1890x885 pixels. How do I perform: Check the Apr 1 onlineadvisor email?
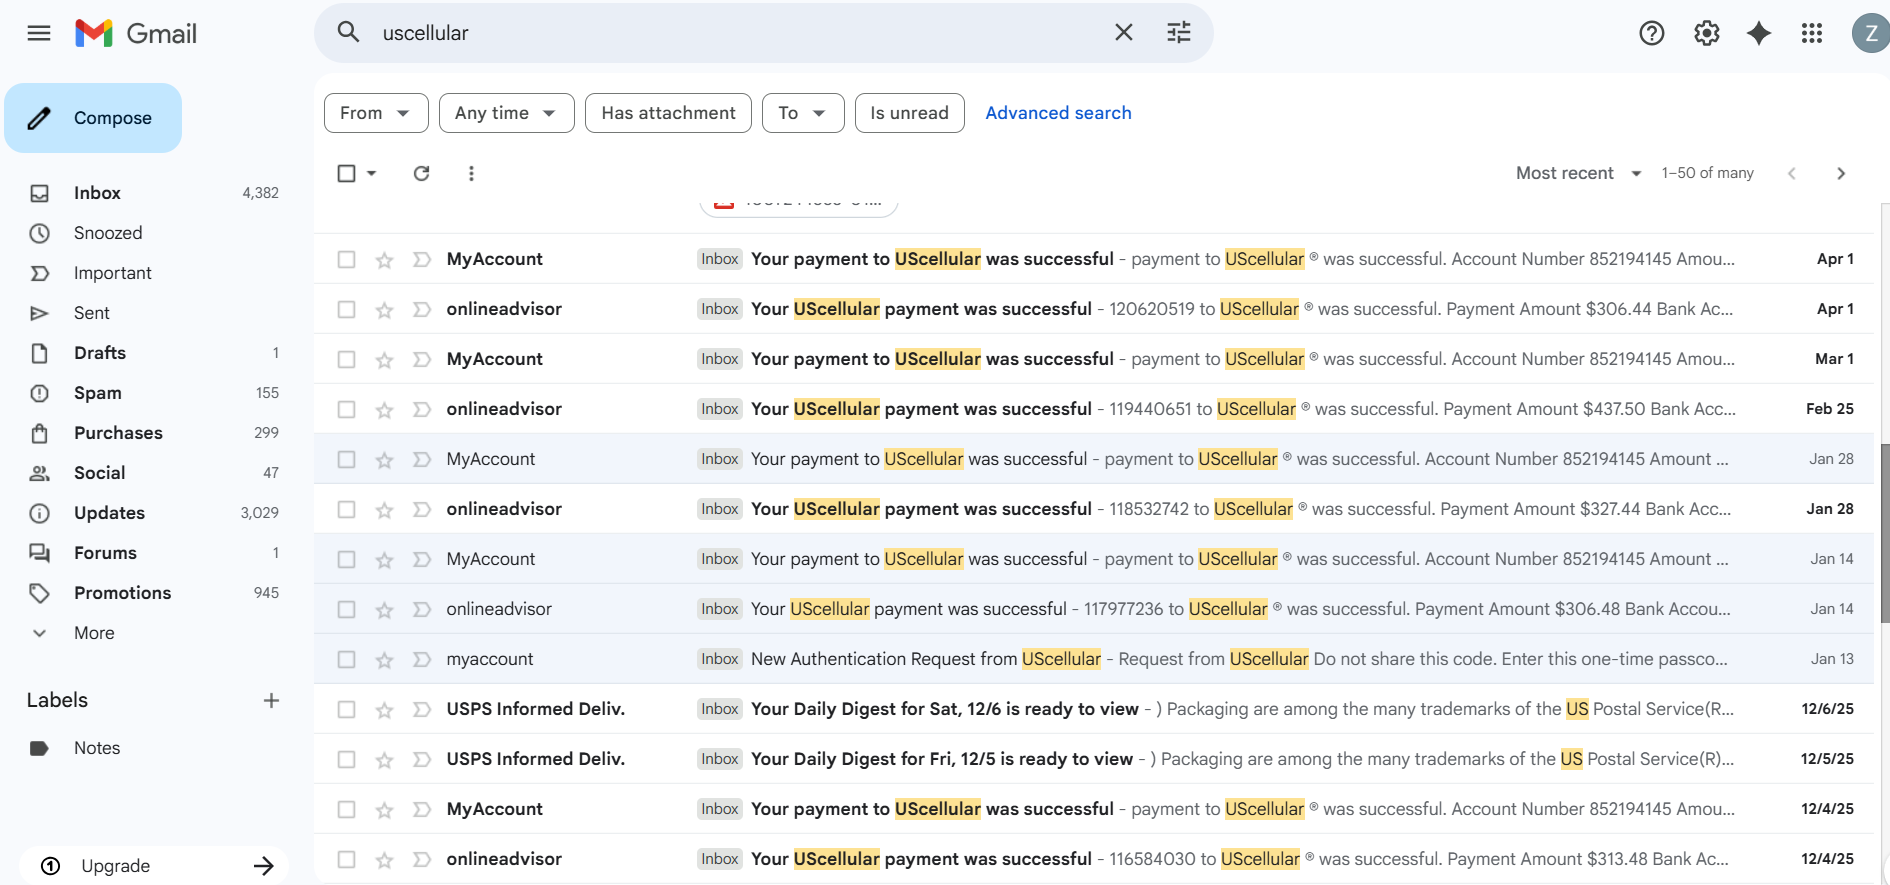click(x=346, y=309)
